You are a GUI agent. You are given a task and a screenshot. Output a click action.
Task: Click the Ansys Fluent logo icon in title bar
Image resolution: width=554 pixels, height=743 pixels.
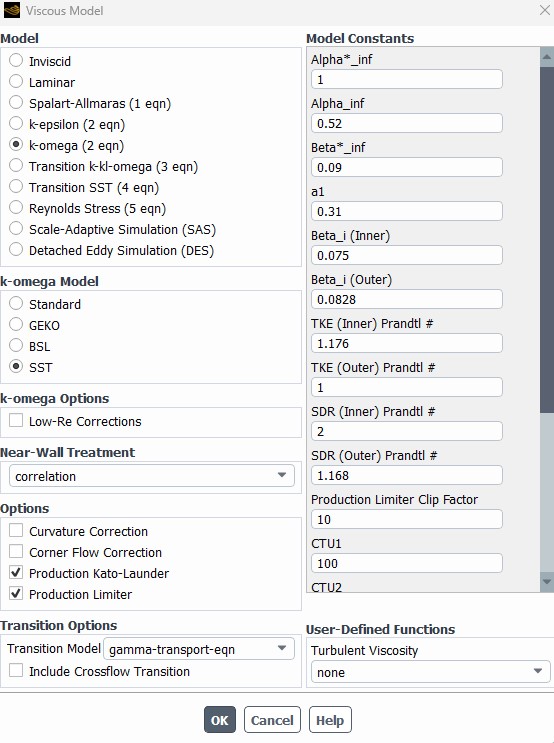click(12, 10)
